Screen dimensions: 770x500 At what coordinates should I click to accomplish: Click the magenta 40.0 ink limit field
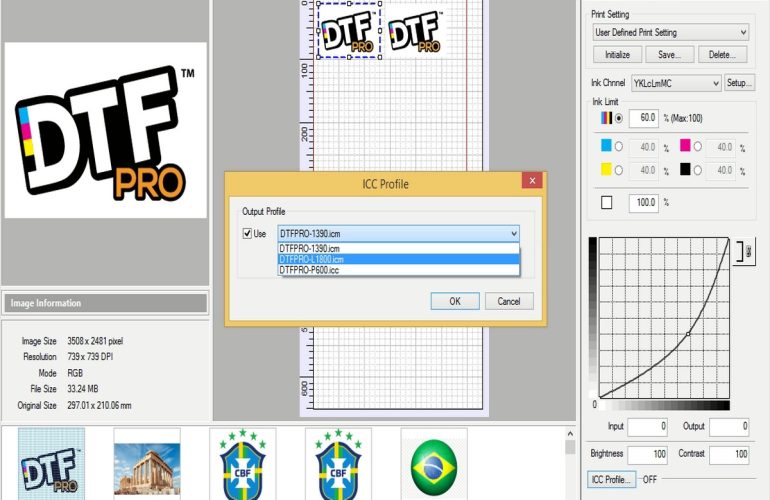pyautogui.click(x=720, y=147)
